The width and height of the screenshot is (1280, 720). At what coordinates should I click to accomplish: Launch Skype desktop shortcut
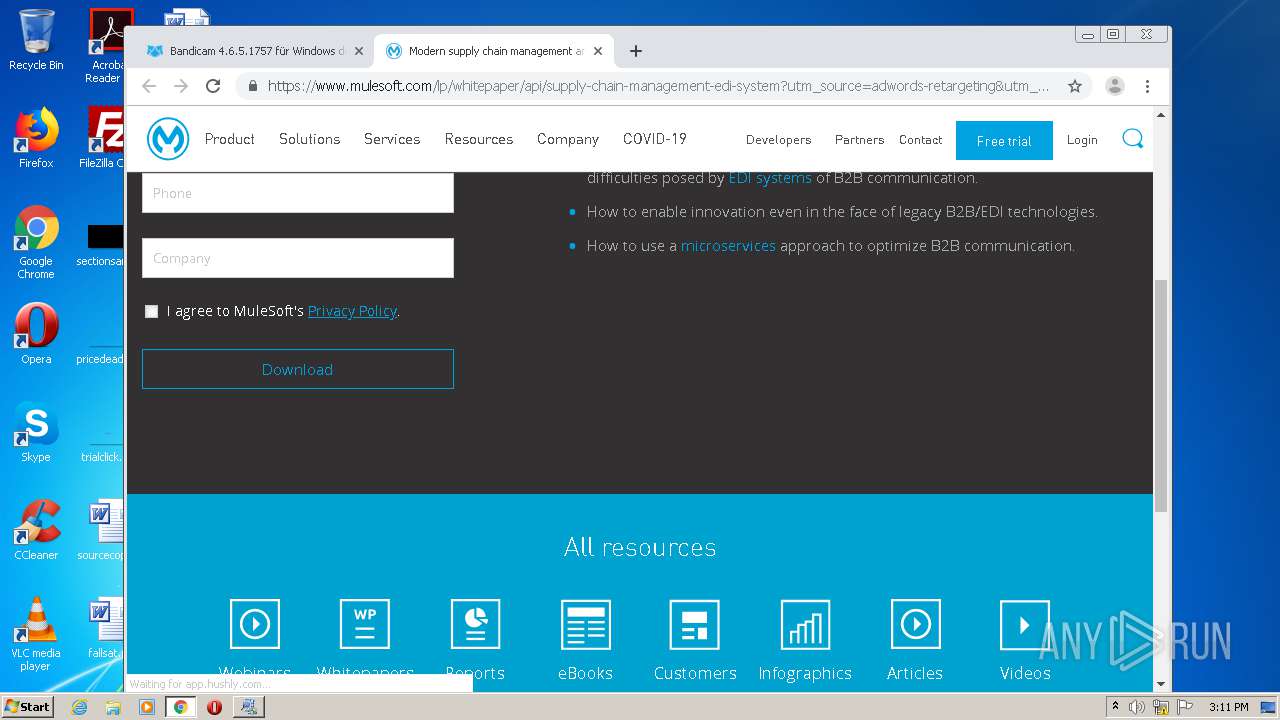(x=36, y=432)
